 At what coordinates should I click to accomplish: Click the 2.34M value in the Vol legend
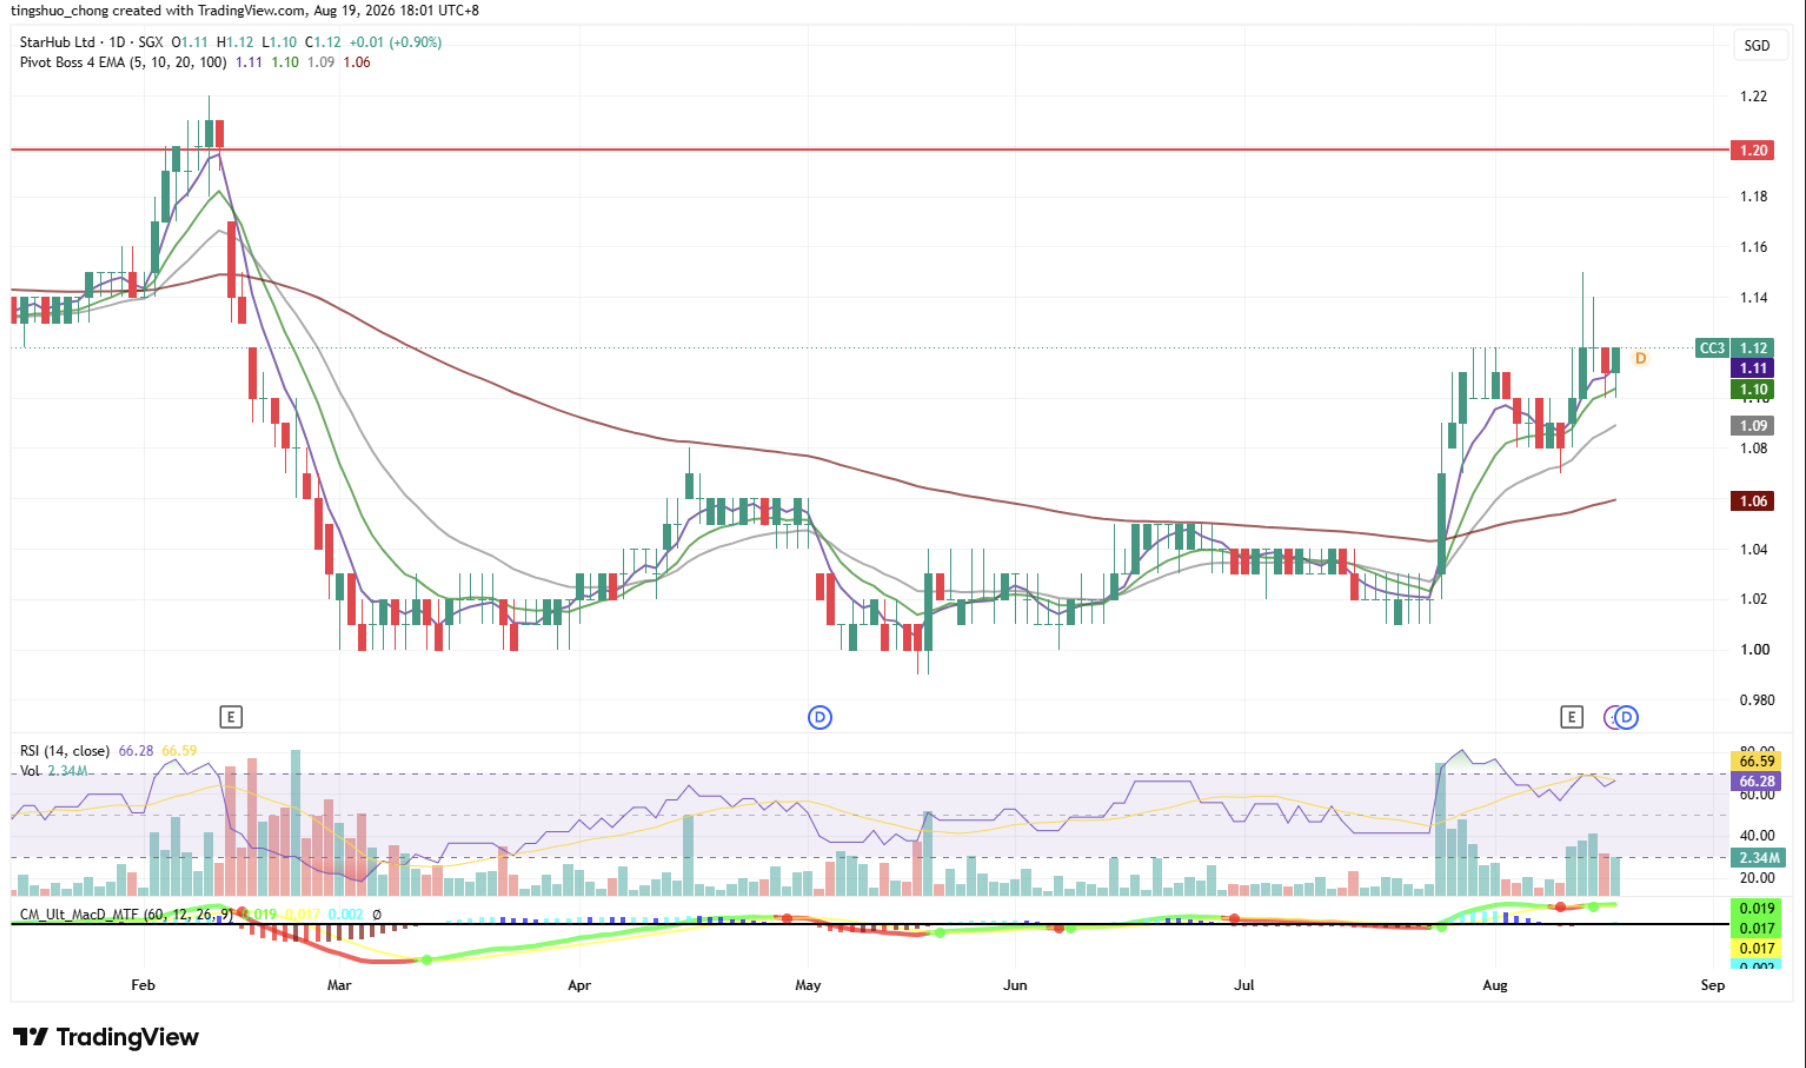click(68, 771)
